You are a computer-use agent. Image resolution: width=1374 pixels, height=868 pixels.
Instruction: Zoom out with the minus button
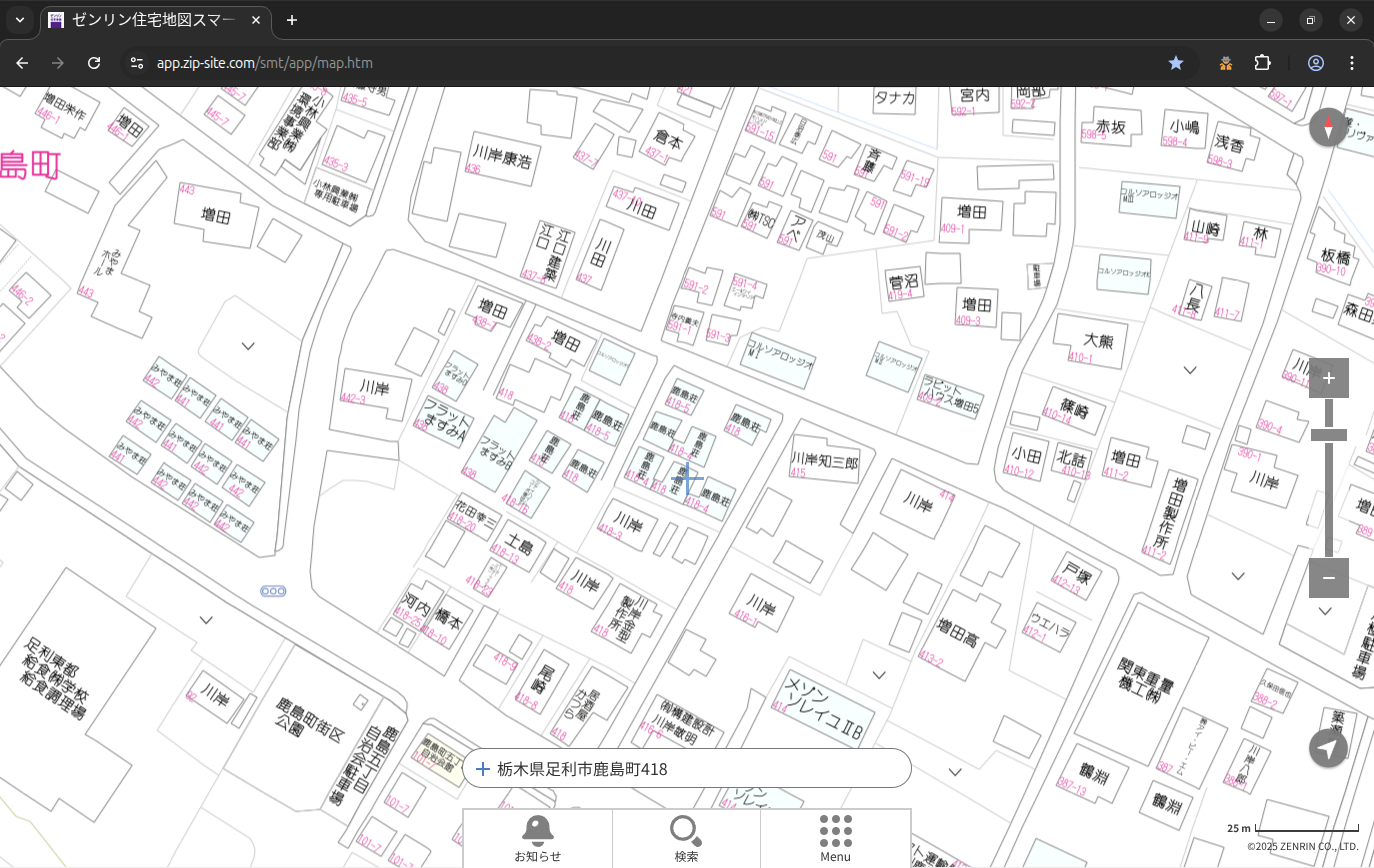coord(1328,578)
